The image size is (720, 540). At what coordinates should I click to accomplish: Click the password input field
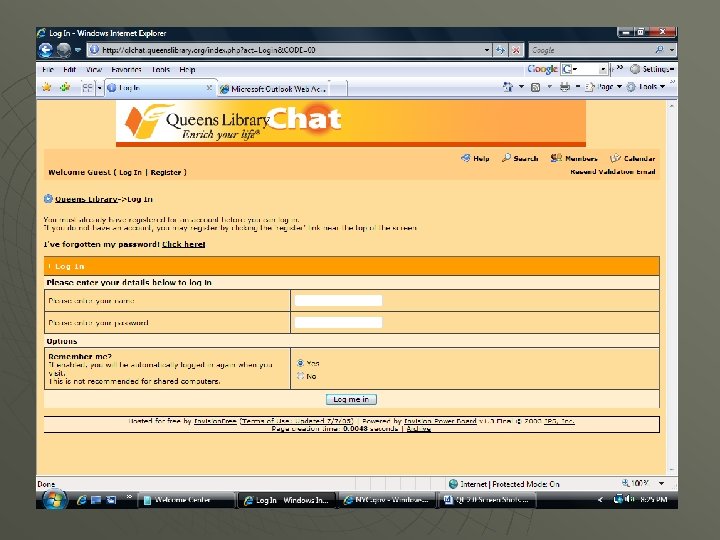(x=338, y=322)
